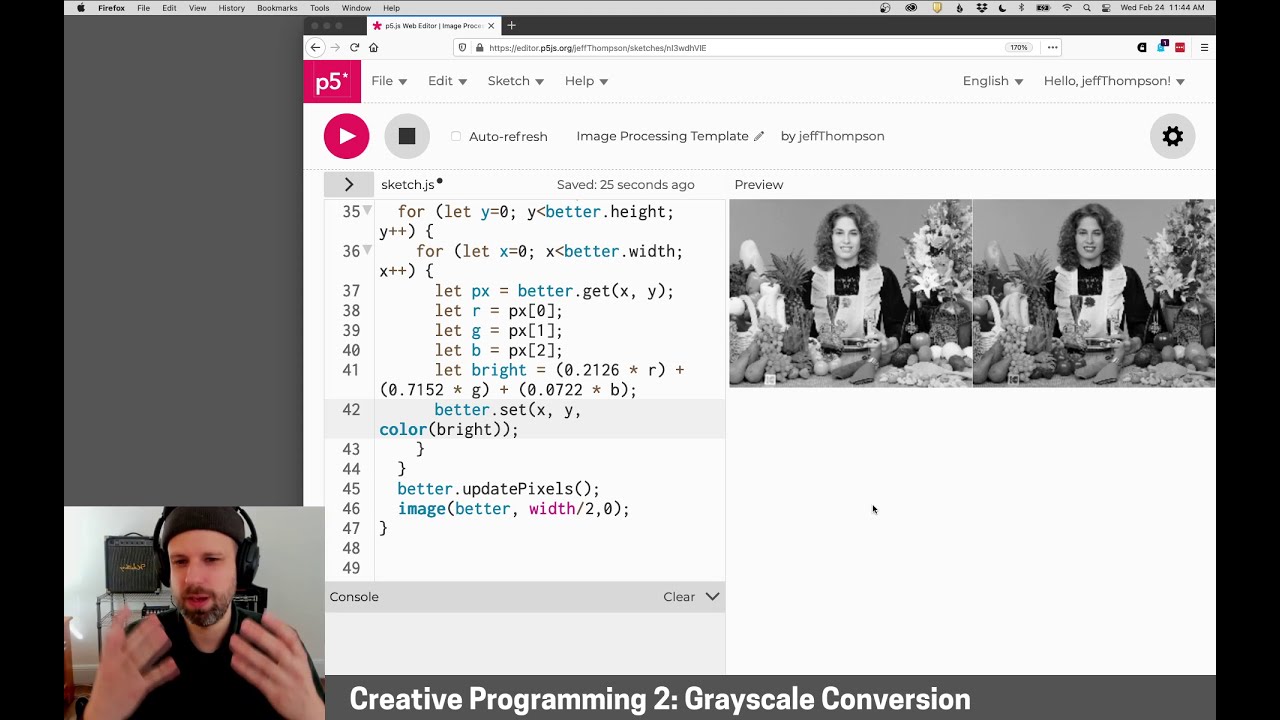This screenshot has width=1280, height=720.
Task: Click the left grayscale preview image
Action: pos(850,293)
